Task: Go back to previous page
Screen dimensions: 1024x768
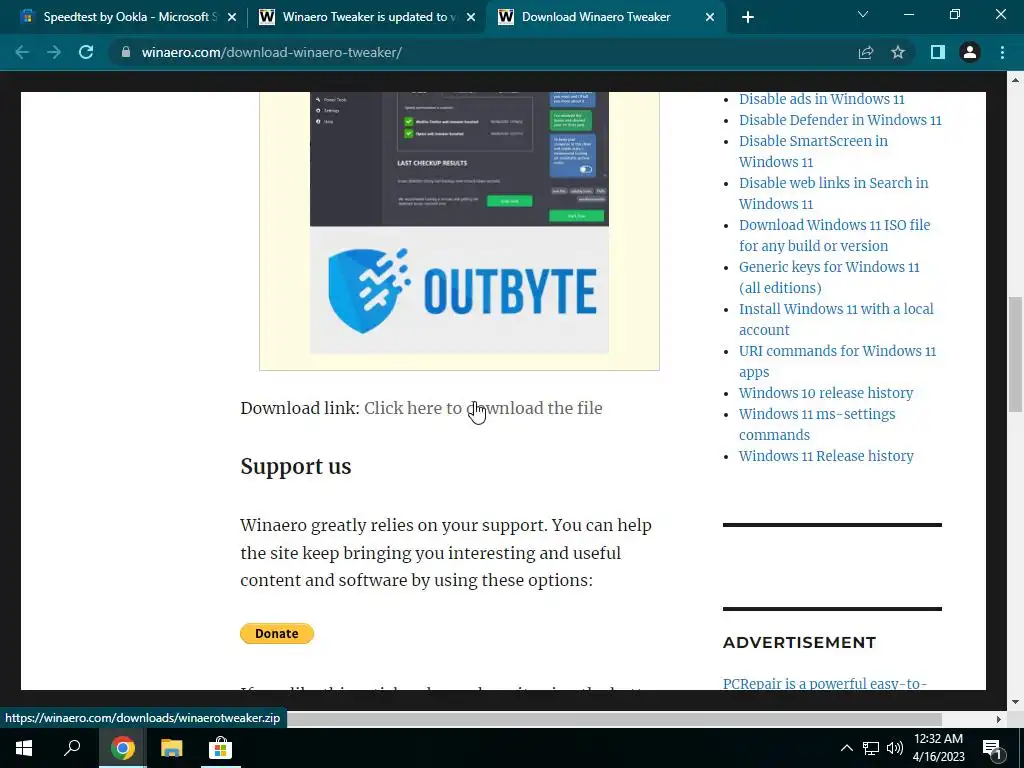Action: [22, 52]
